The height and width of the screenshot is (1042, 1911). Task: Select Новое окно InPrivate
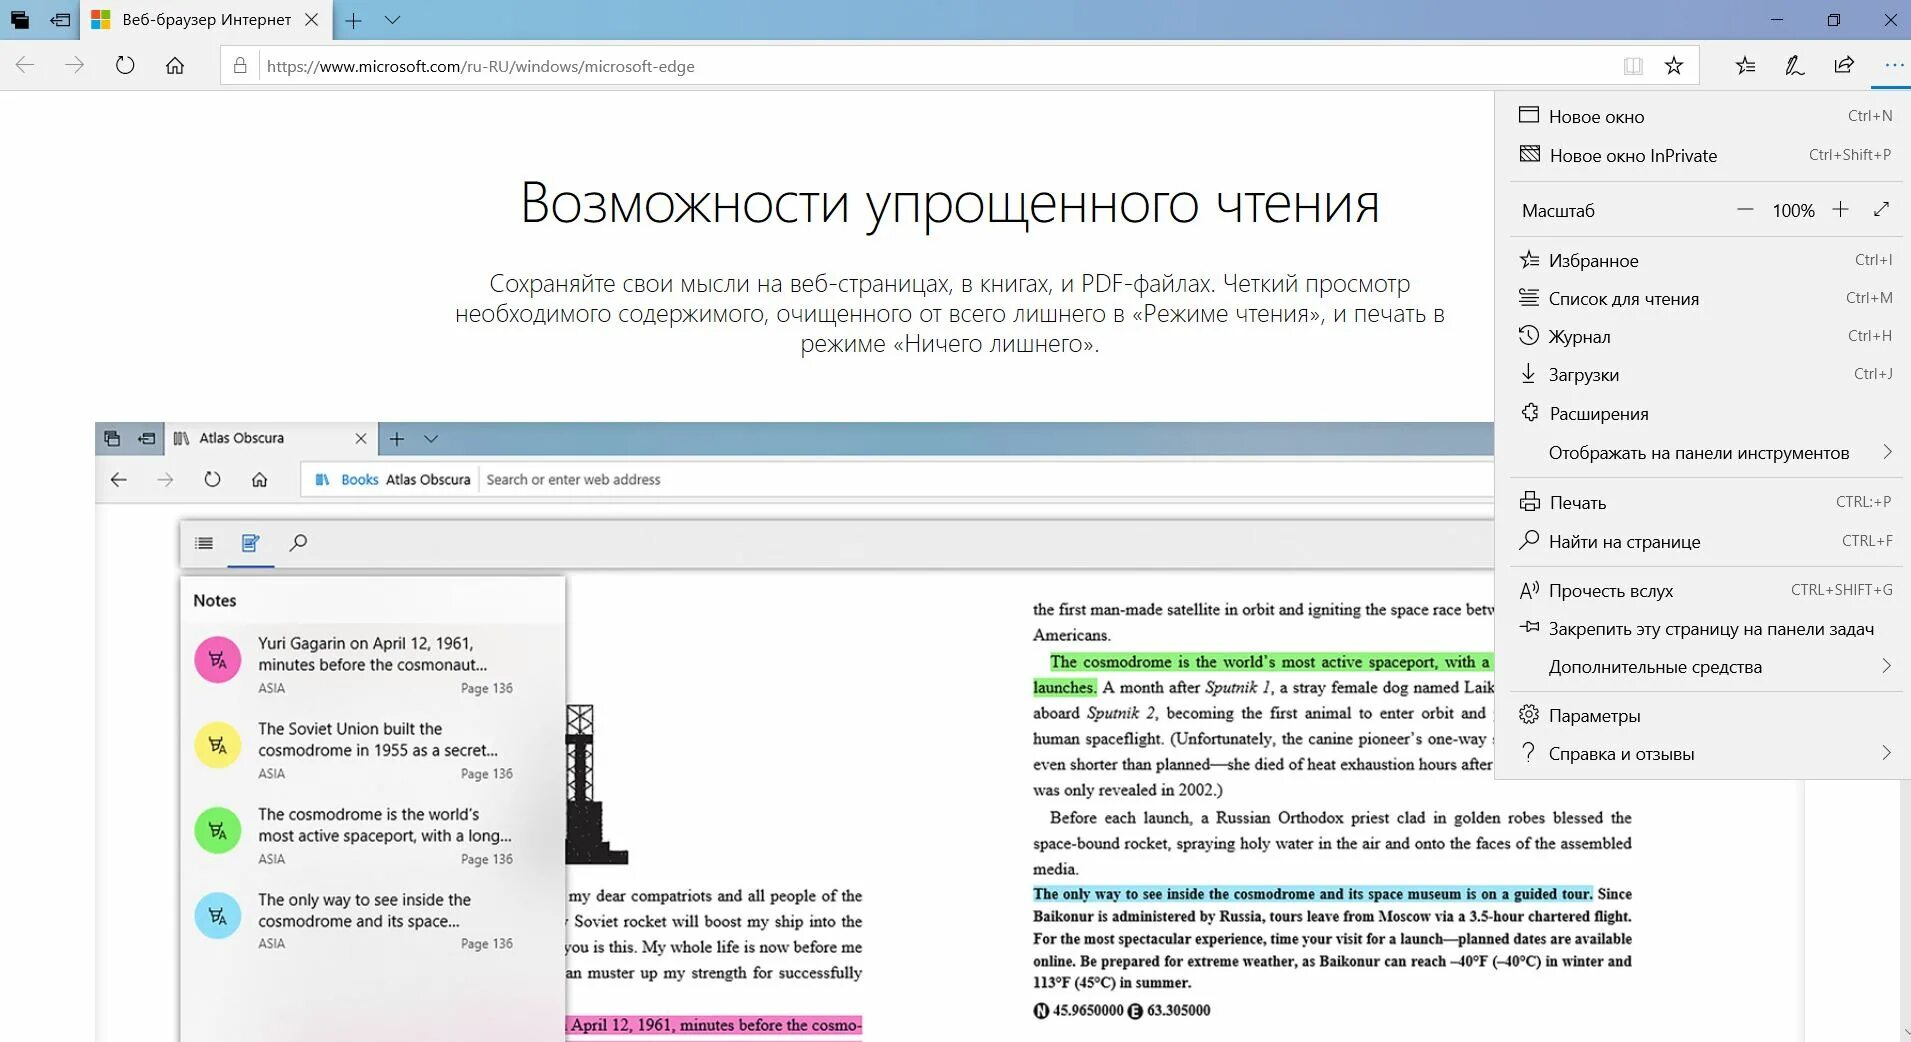coord(1704,155)
